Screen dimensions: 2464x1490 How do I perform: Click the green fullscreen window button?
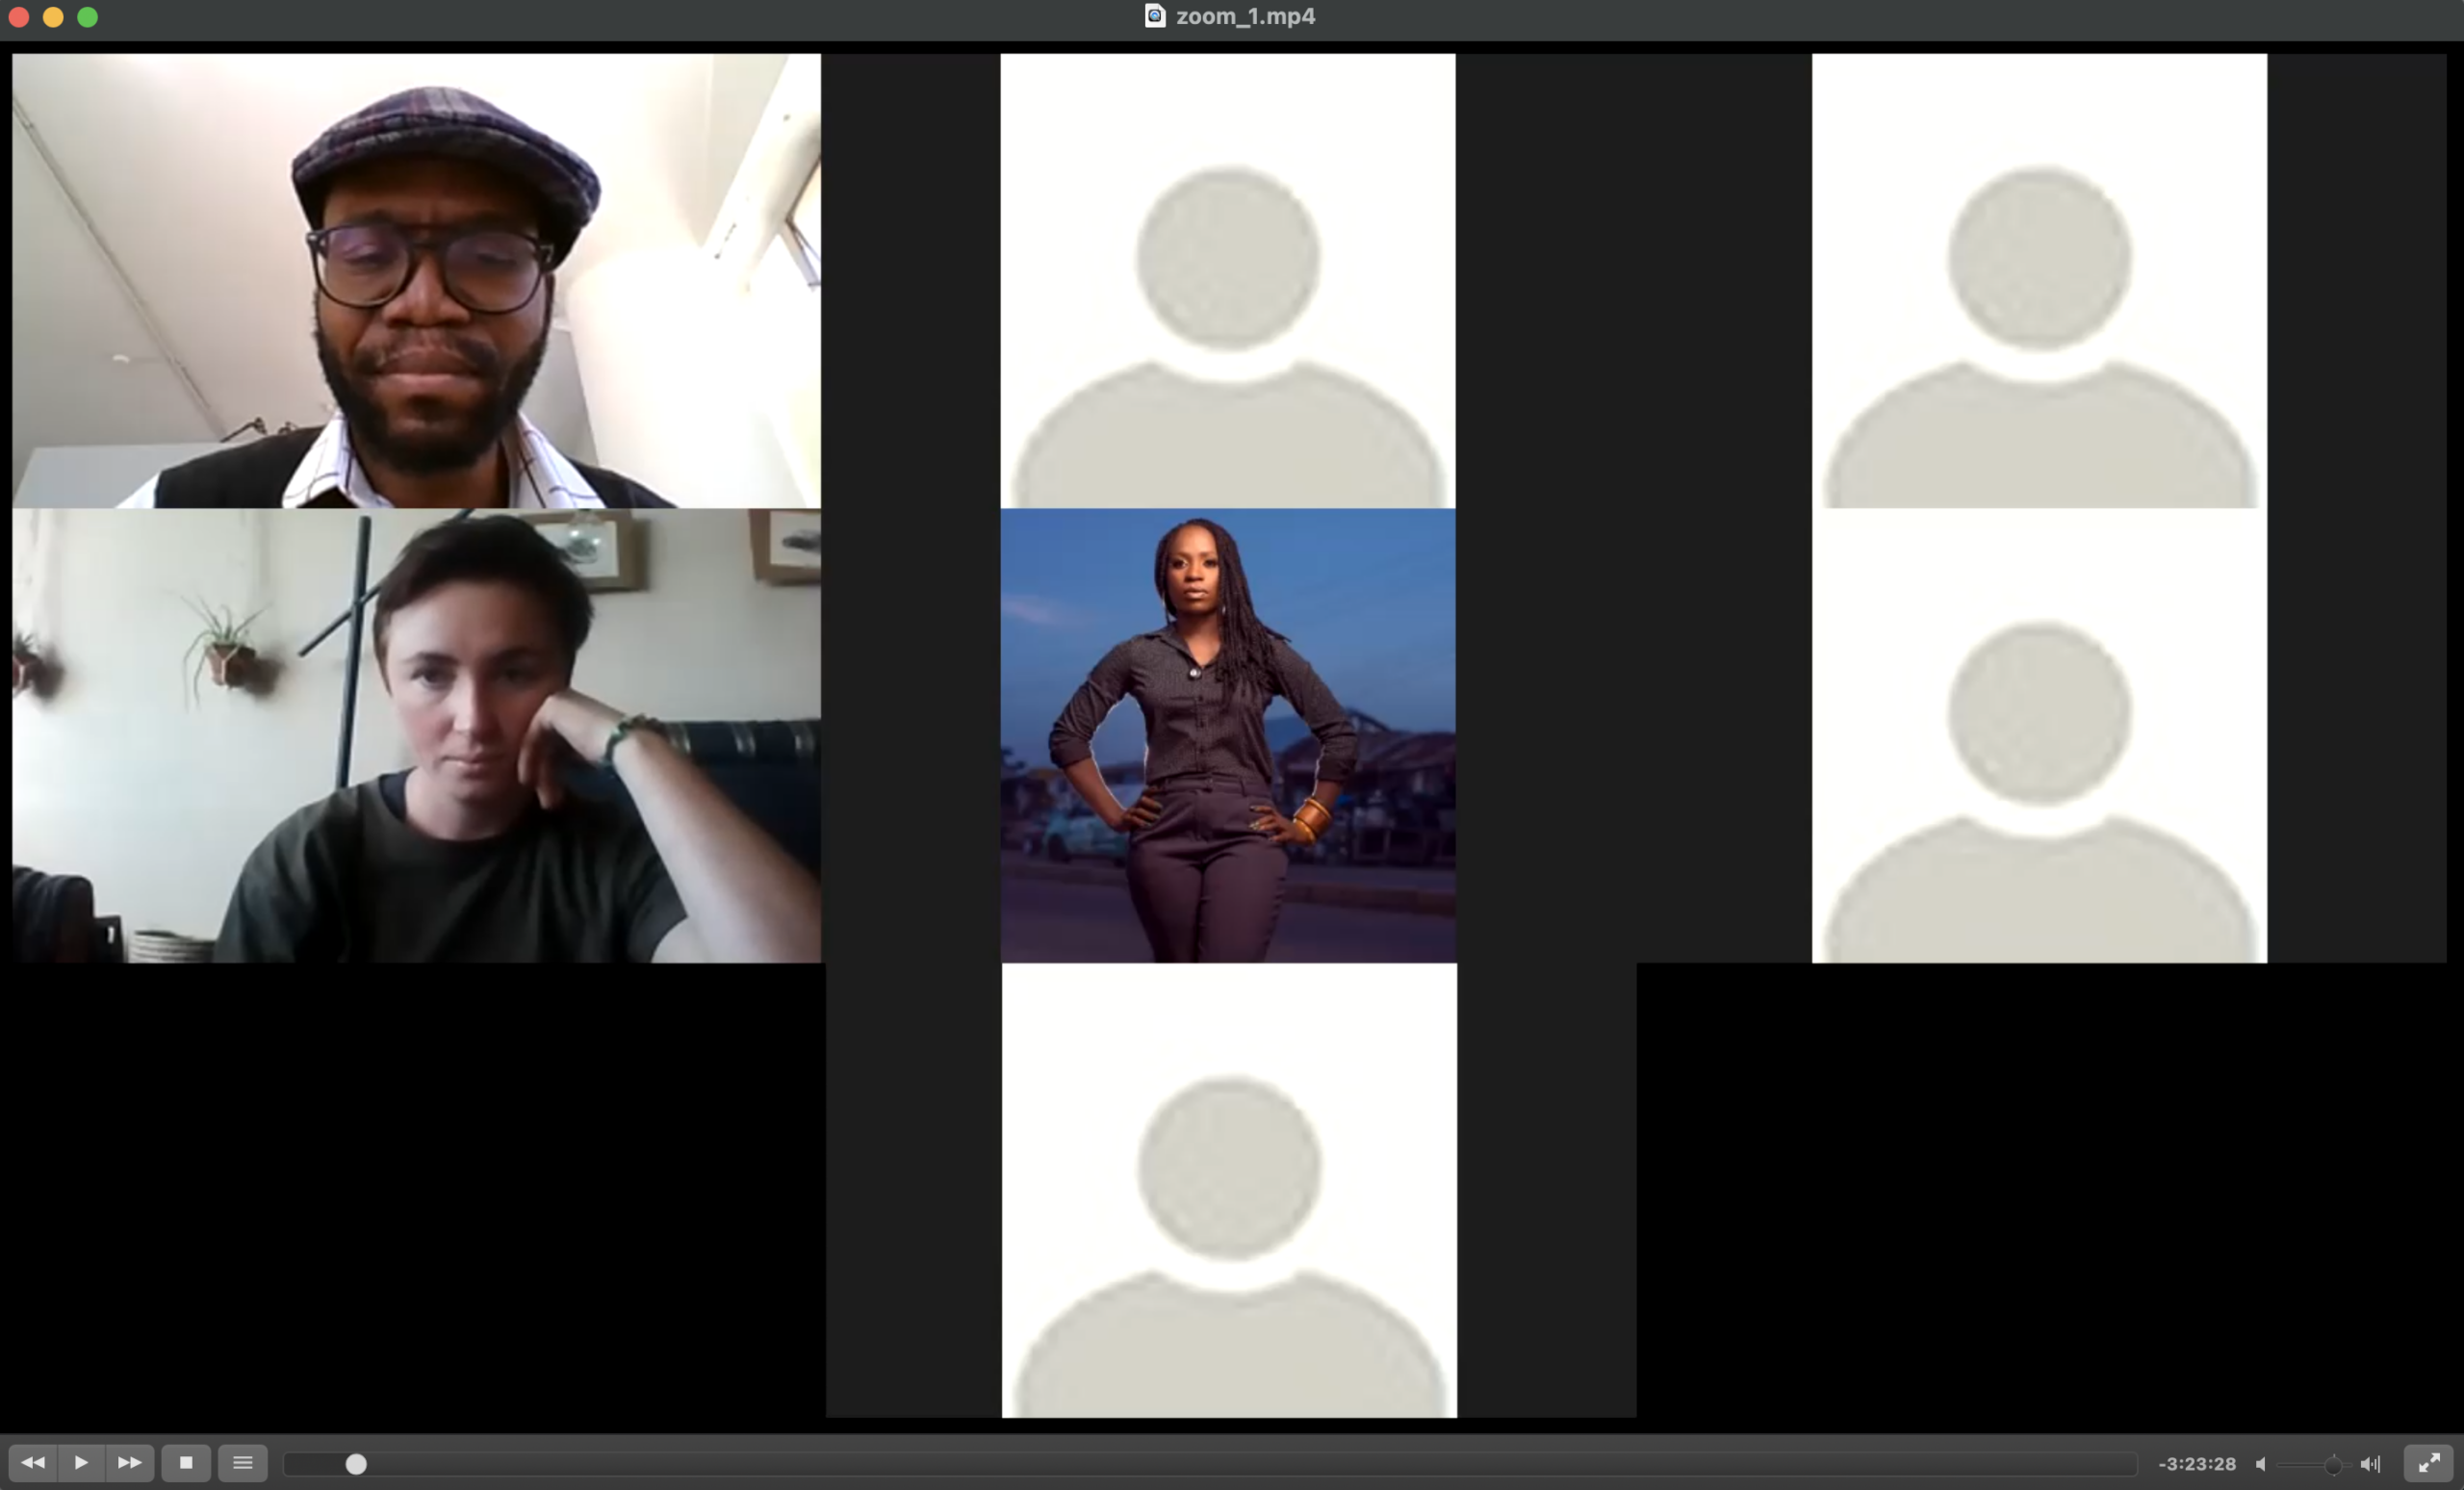click(x=88, y=17)
